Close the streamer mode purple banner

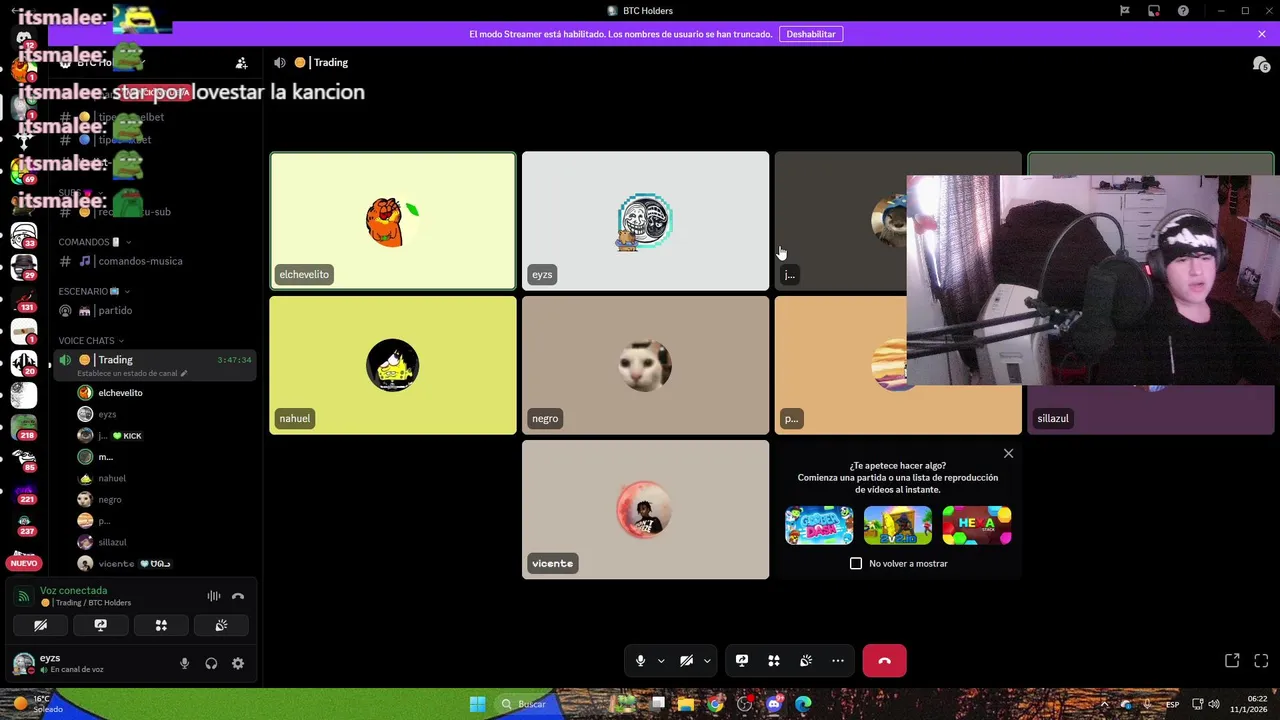tap(1262, 34)
